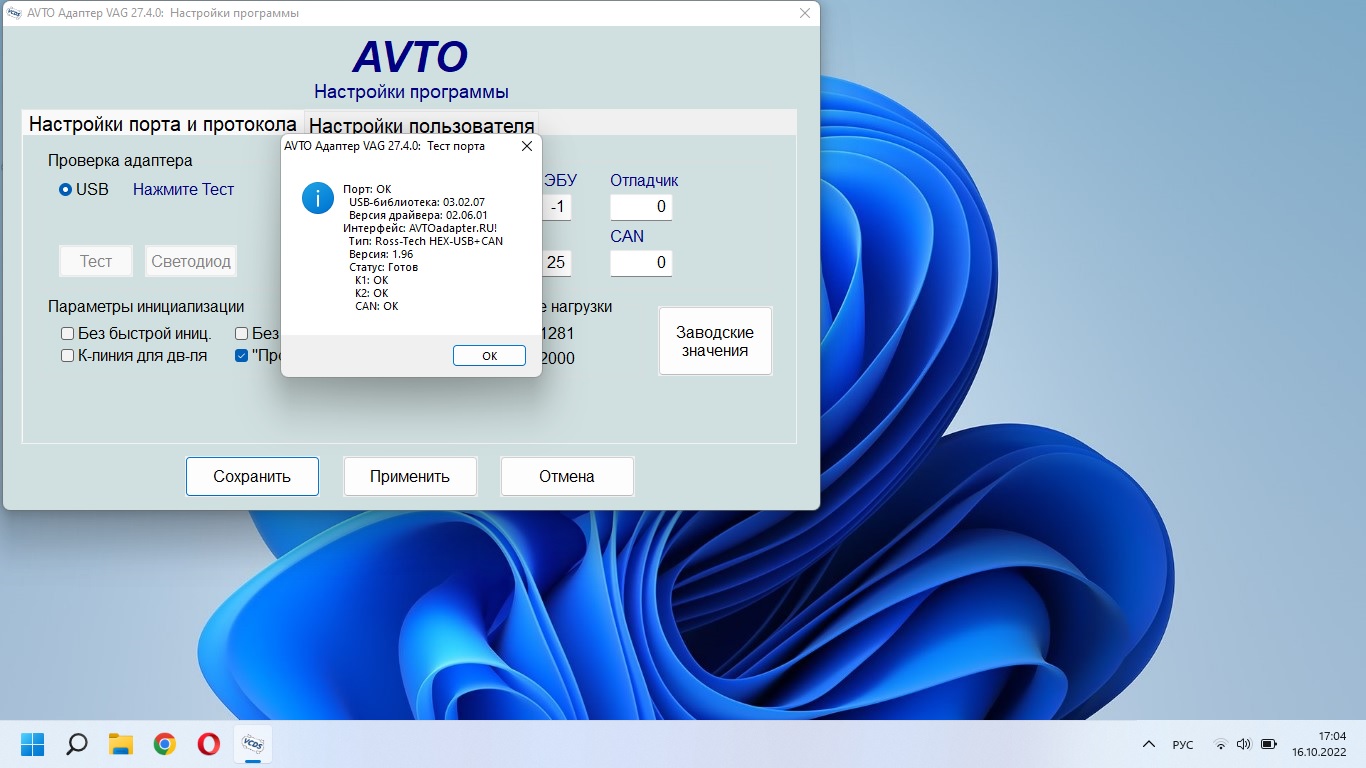Open the РУС input language switcher
1366x768 pixels.
(1183, 744)
